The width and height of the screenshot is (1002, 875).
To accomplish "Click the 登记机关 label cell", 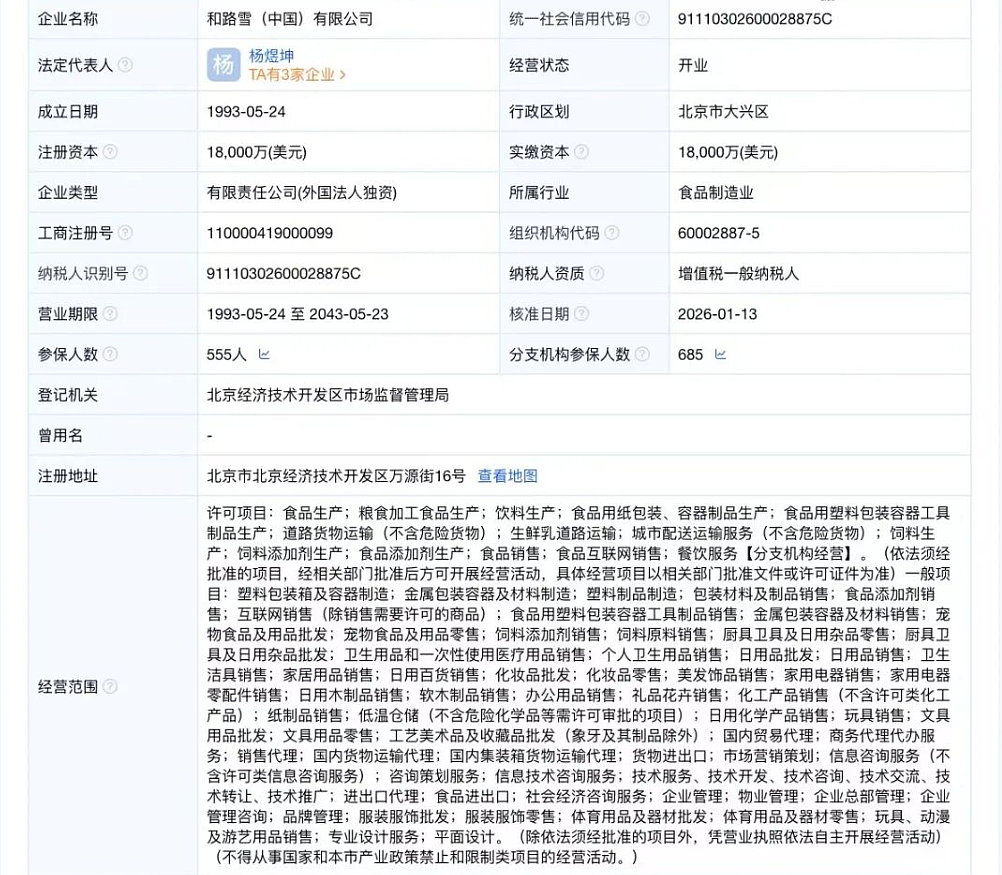I will pos(112,395).
